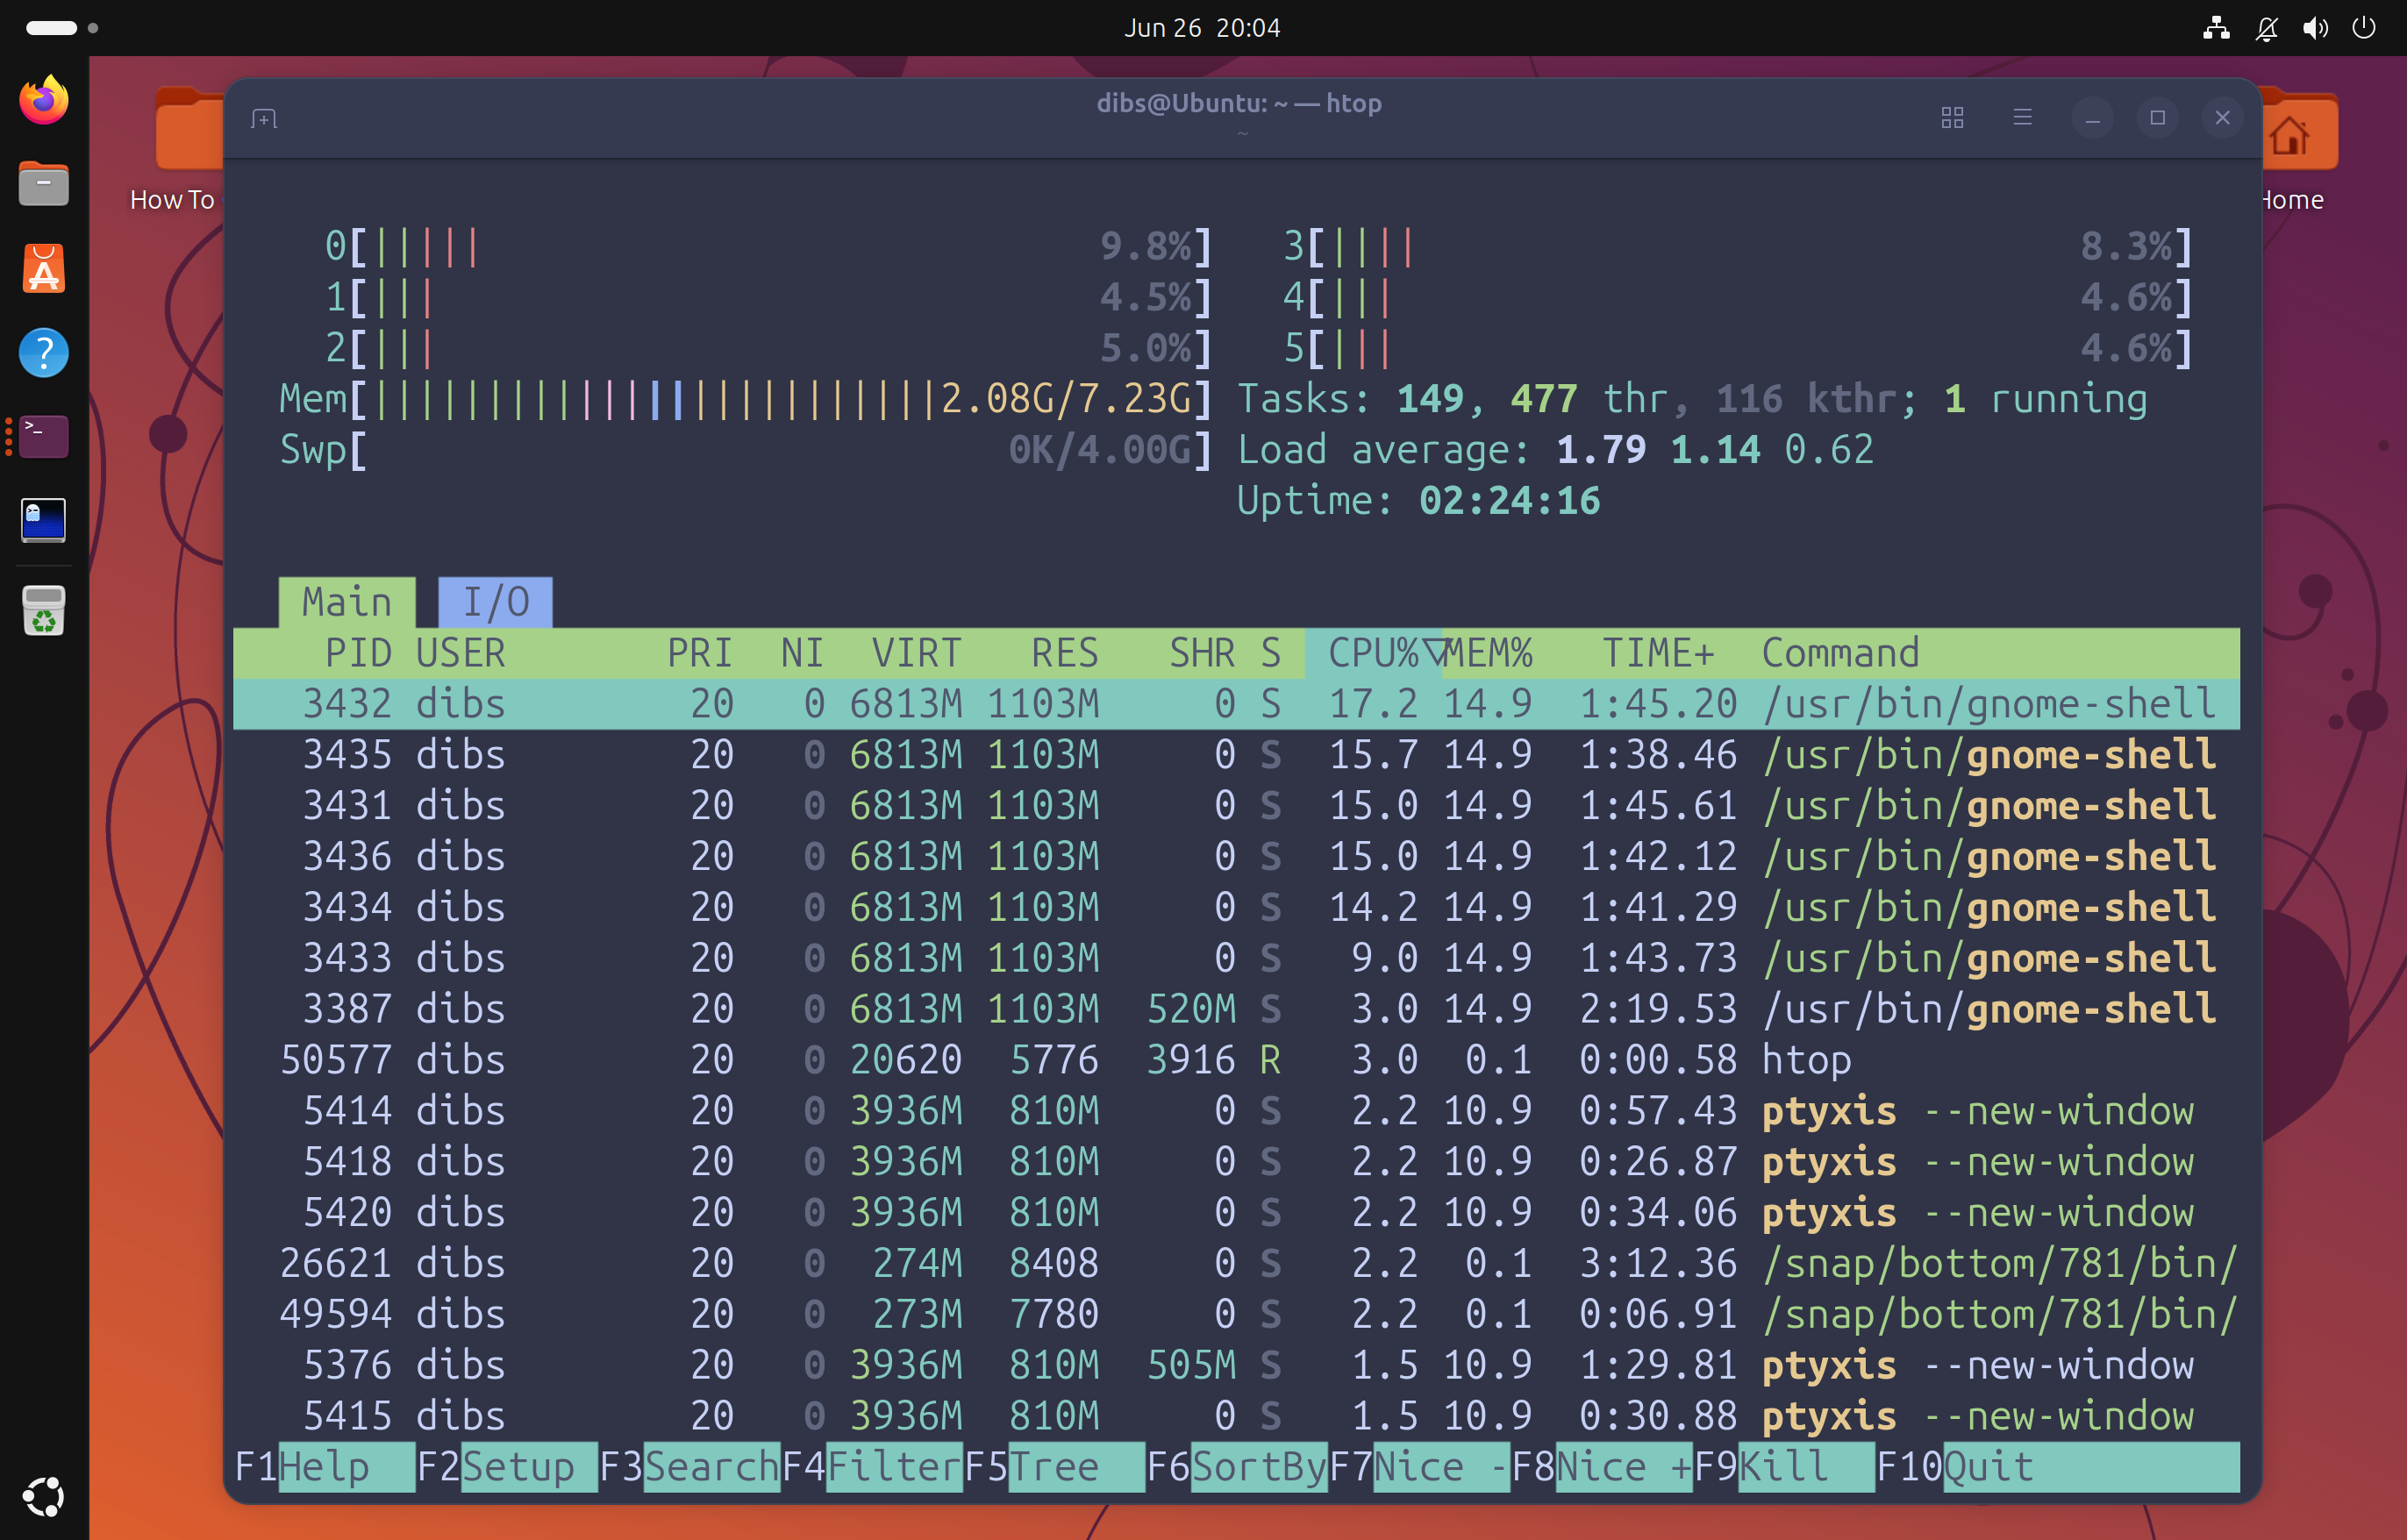This screenshot has width=2407, height=1540.
Task: Toggle F5 Tree view in htop
Action: [1054, 1467]
